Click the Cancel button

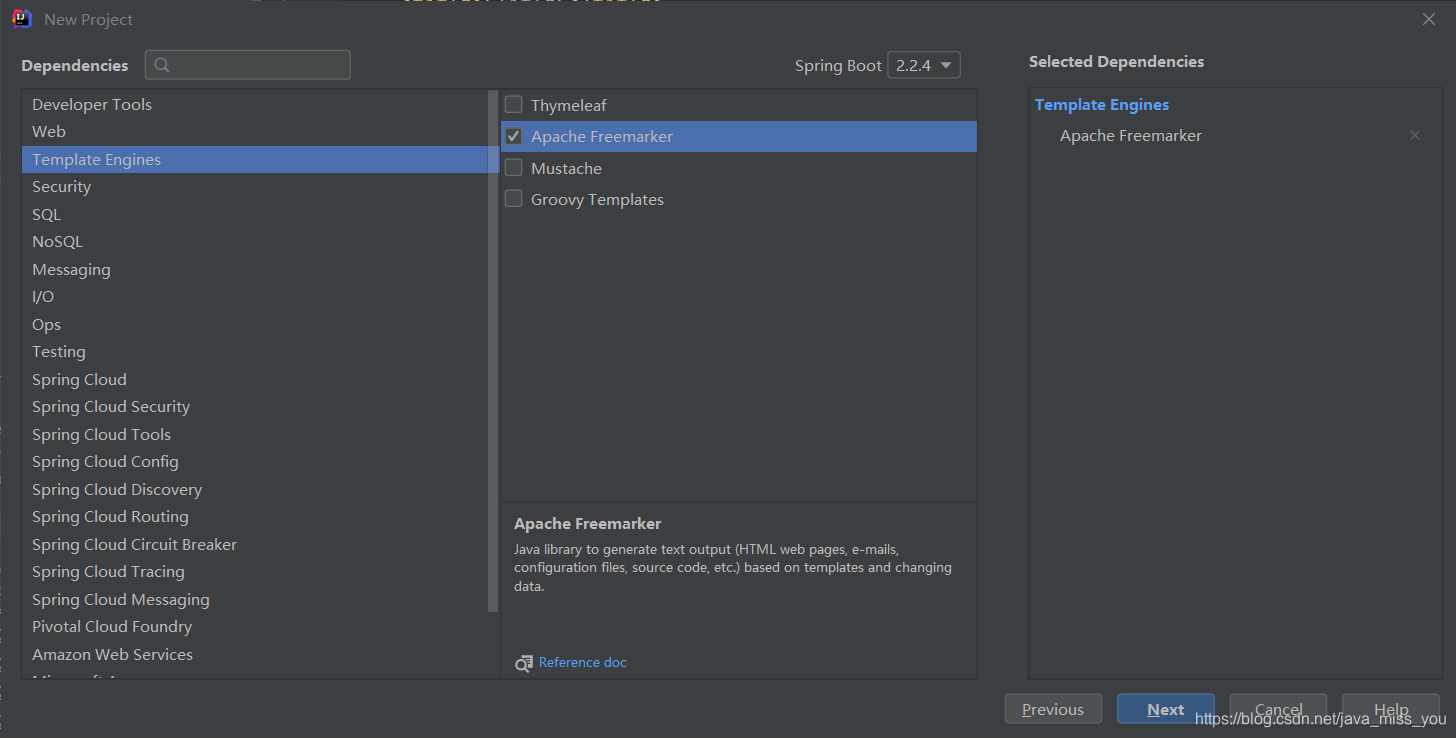point(1278,709)
